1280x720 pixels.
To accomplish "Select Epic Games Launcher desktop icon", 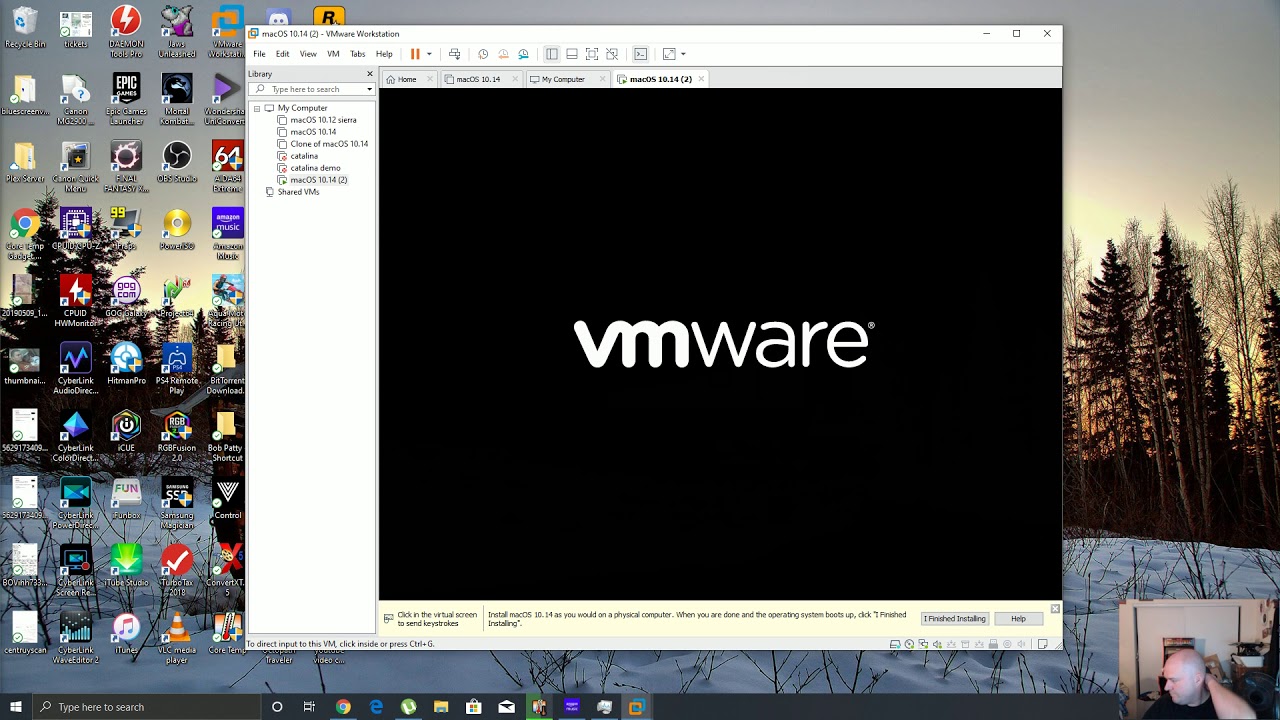I will pyautogui.click(x=126, y=100).
